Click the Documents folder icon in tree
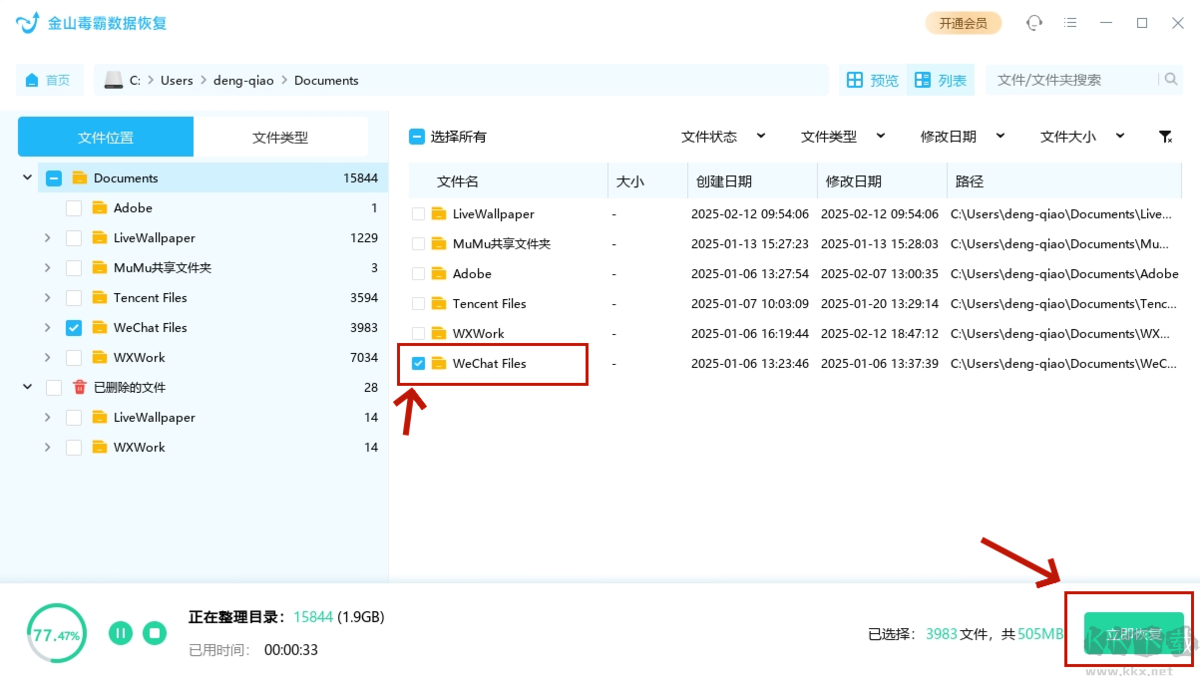 [80, 178]
